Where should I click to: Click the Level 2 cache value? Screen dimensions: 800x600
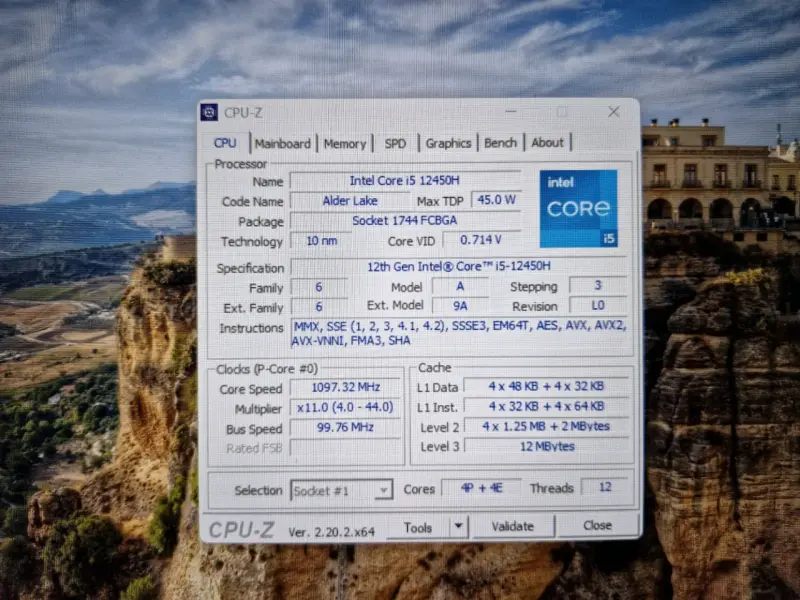click(x=546, y=426)
